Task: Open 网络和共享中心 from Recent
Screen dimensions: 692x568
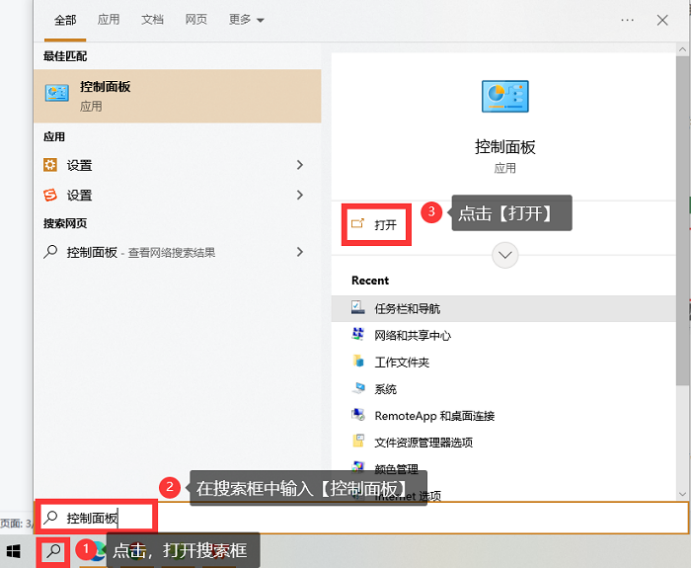Action: coord(503,335)
